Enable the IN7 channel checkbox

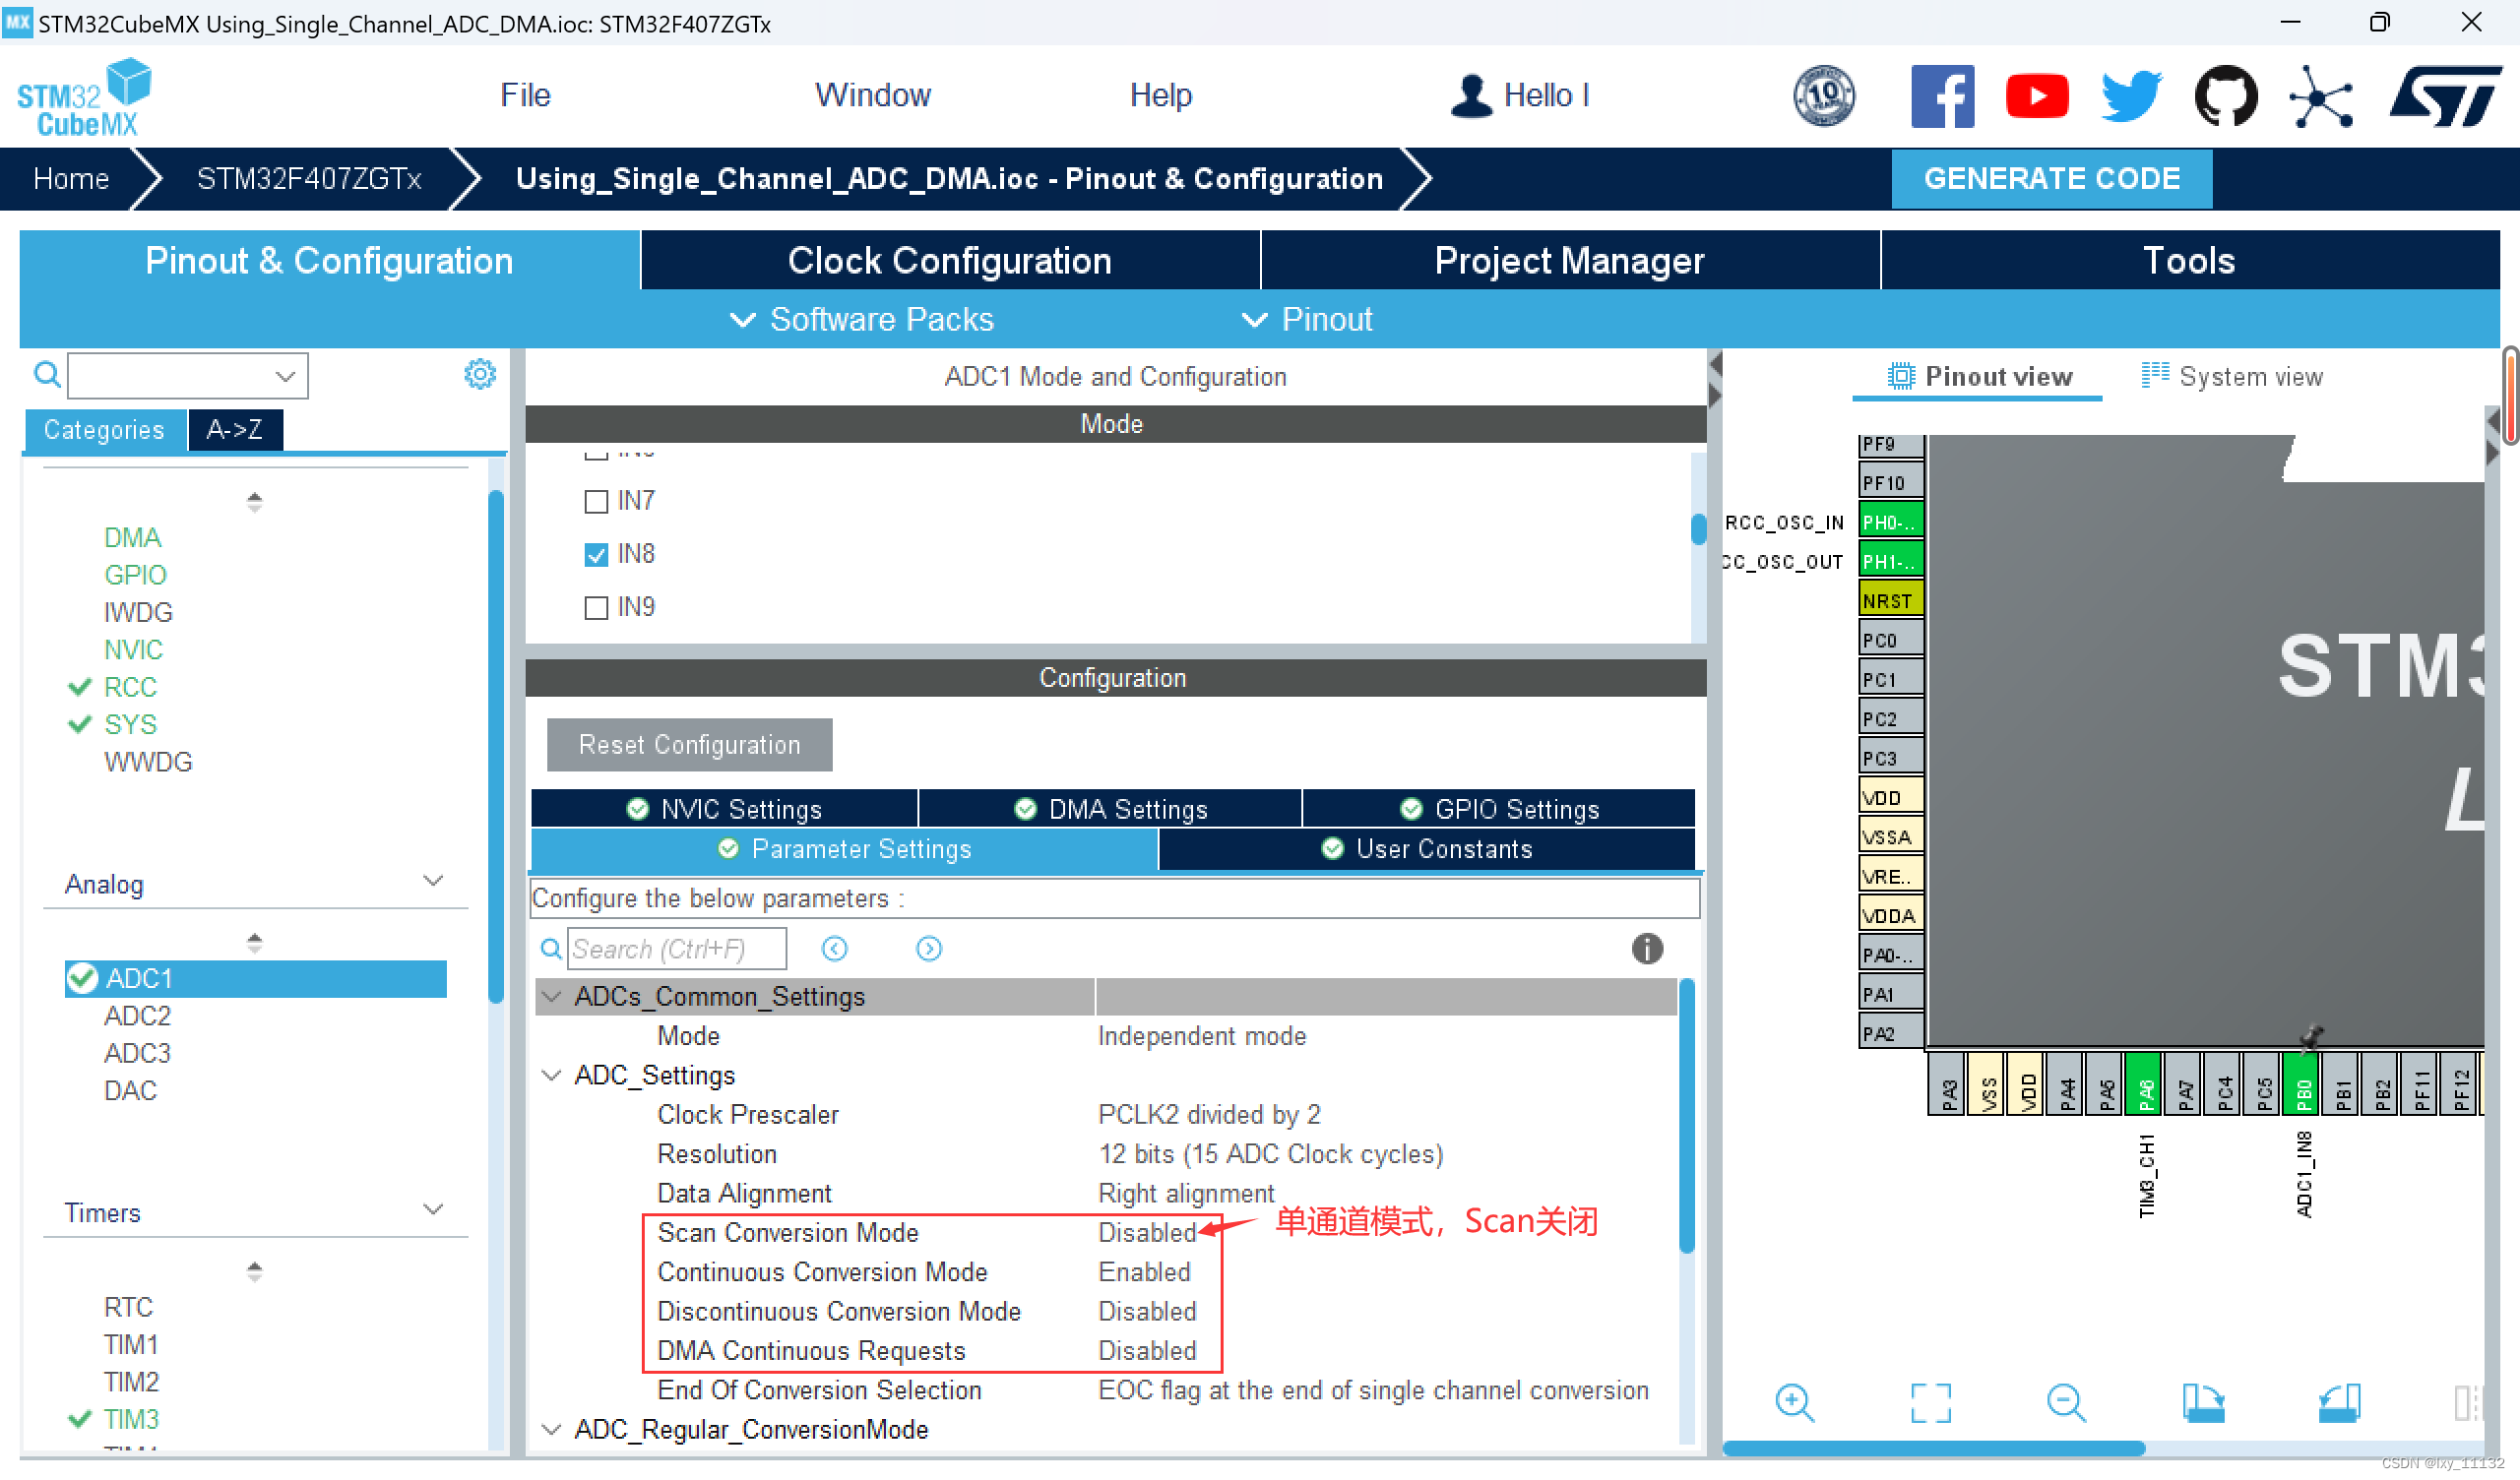click(x=596, y=501)
